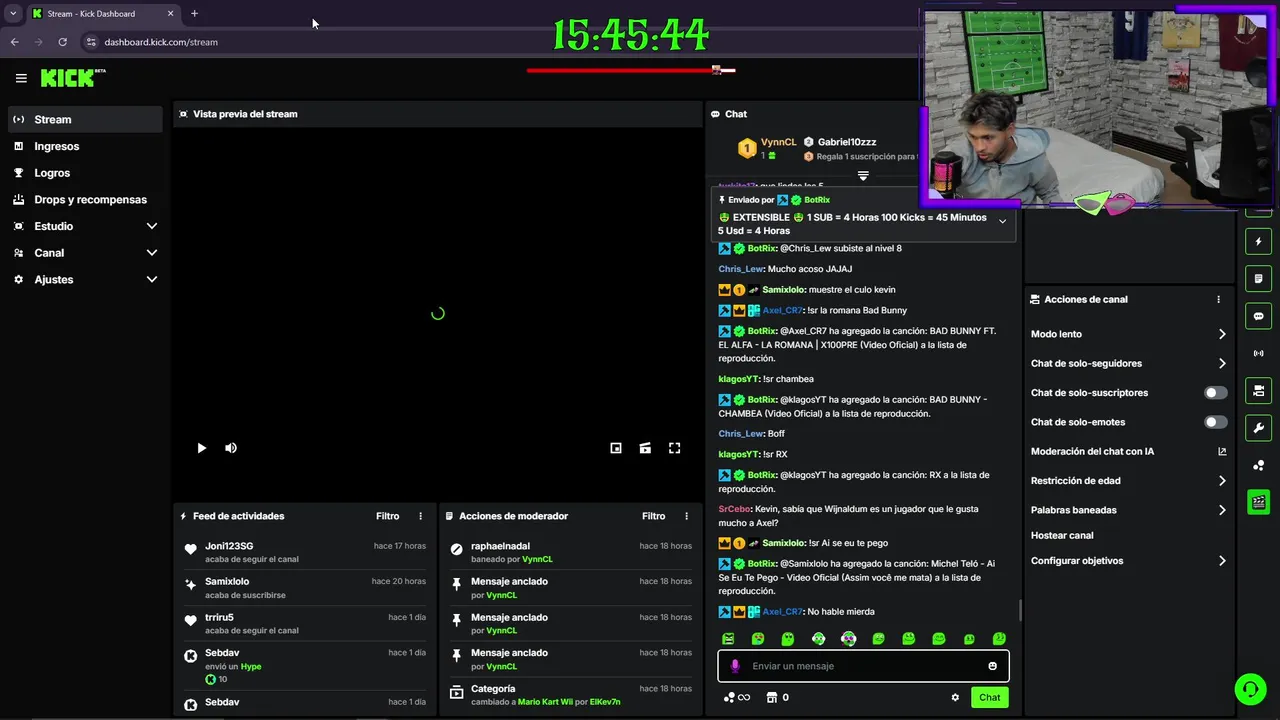Open chat settings gear
1280x720 pixels.
tap(955, 698)
